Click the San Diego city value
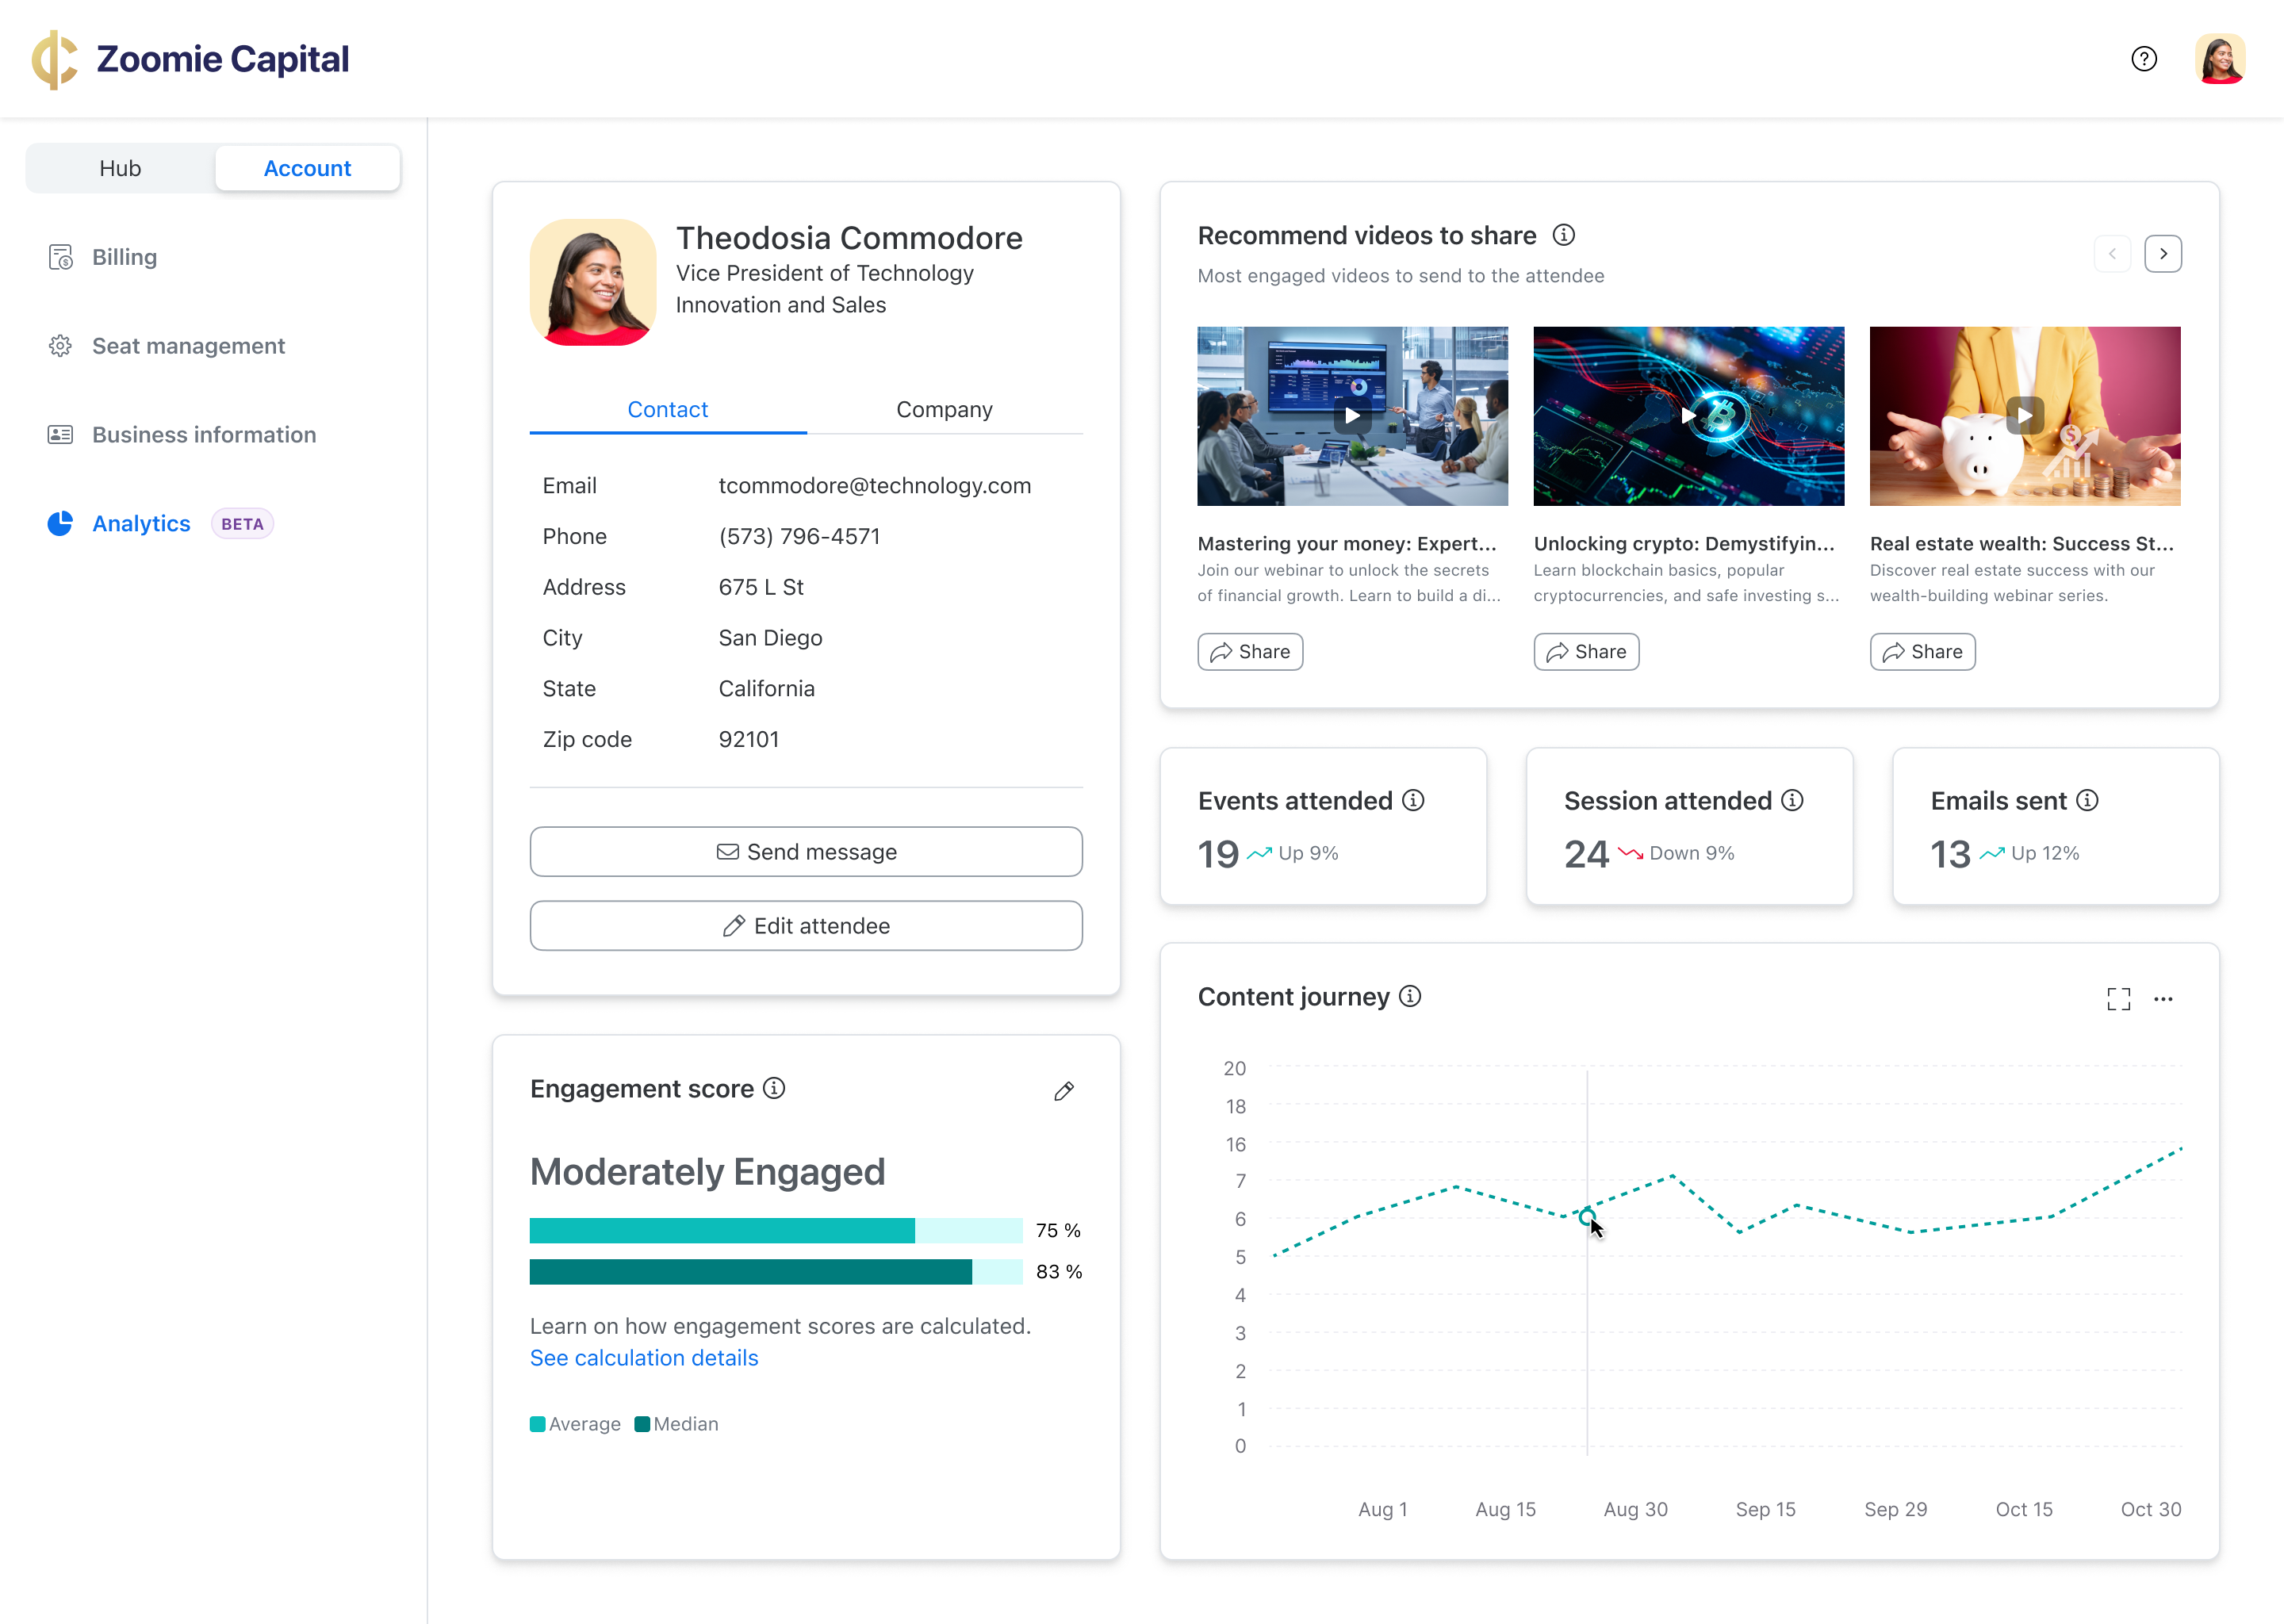This screenshot has height=1624, width=2284. 770,638
